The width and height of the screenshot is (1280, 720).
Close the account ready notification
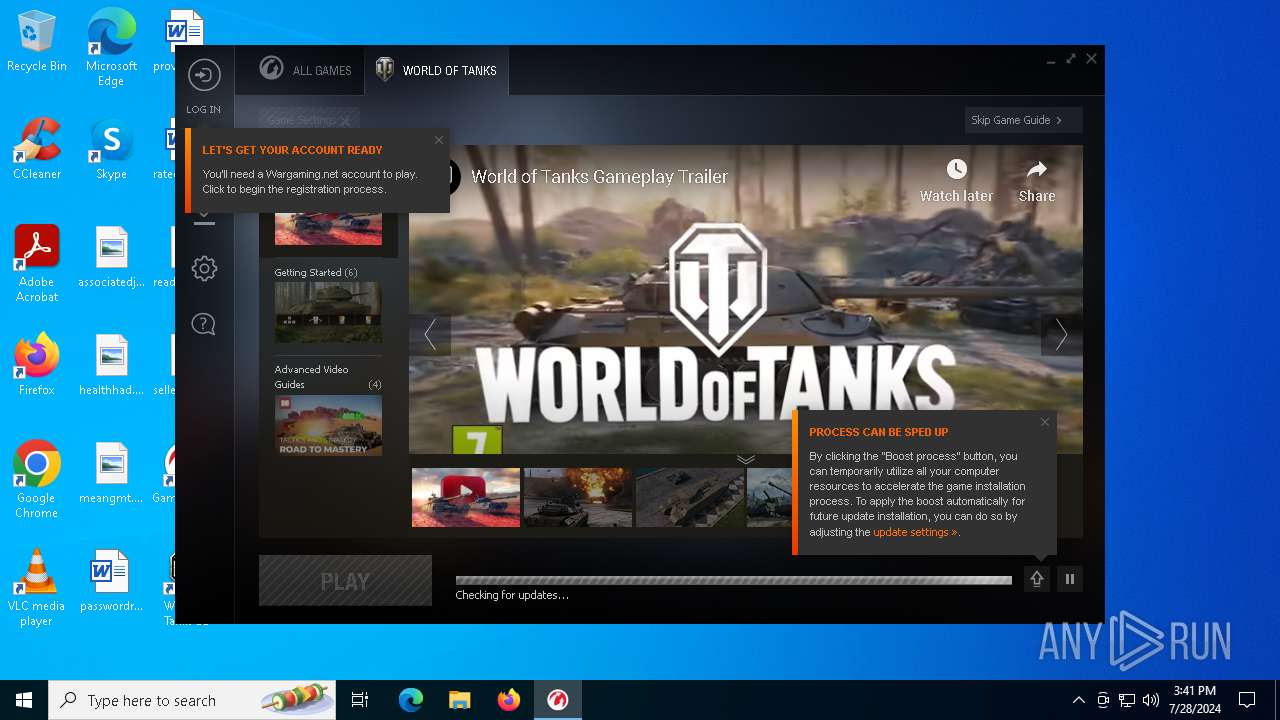[x=438, y=140]
